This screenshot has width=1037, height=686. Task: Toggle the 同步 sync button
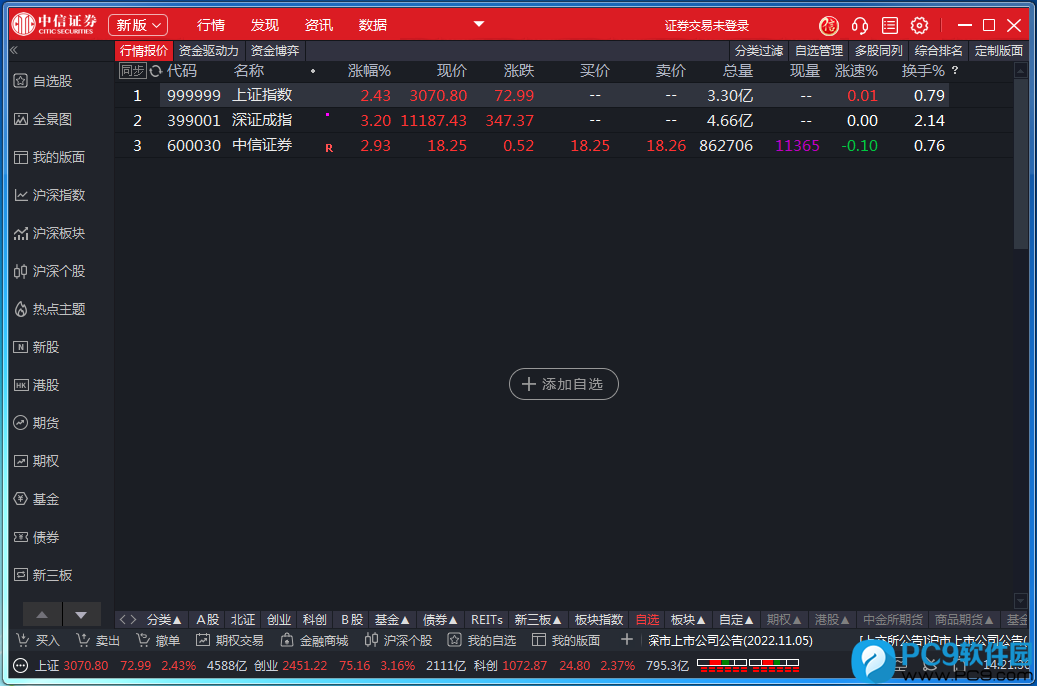[132, 71]
